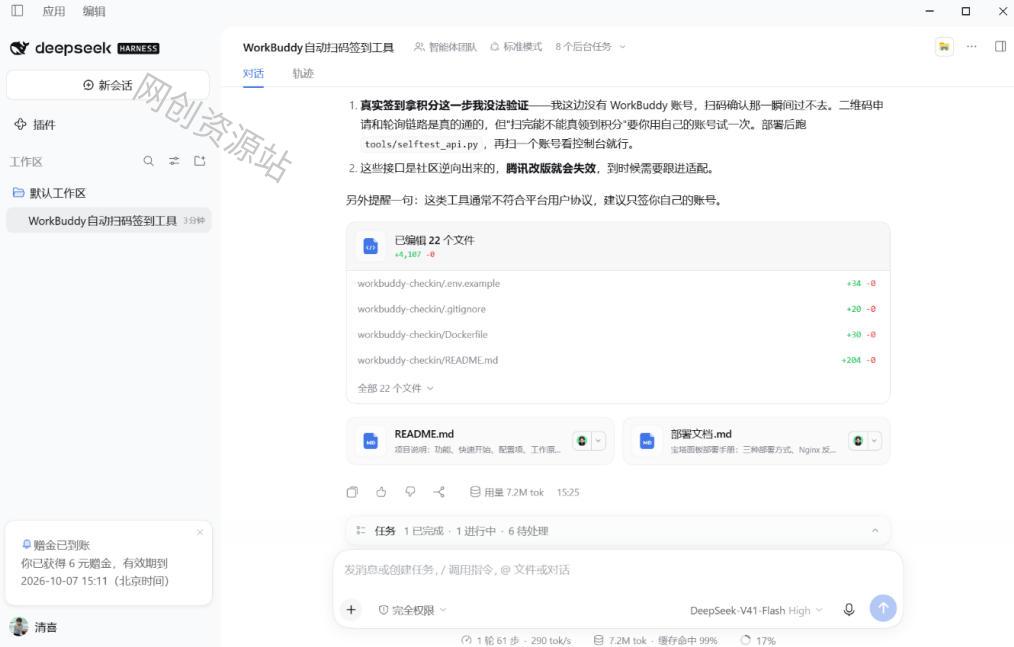Screen dimensions: 1014x647
Task: Dislike the response with thumbs-down
Action: pyautogui.click(x=410, y=492)
